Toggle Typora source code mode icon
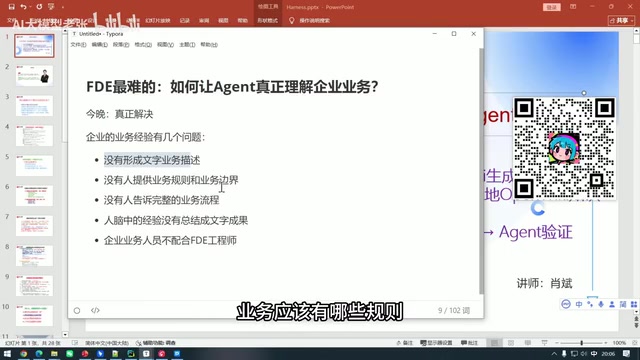Image resolution: width=640 pixels, height=360 pixels. (x=95, y=310)
